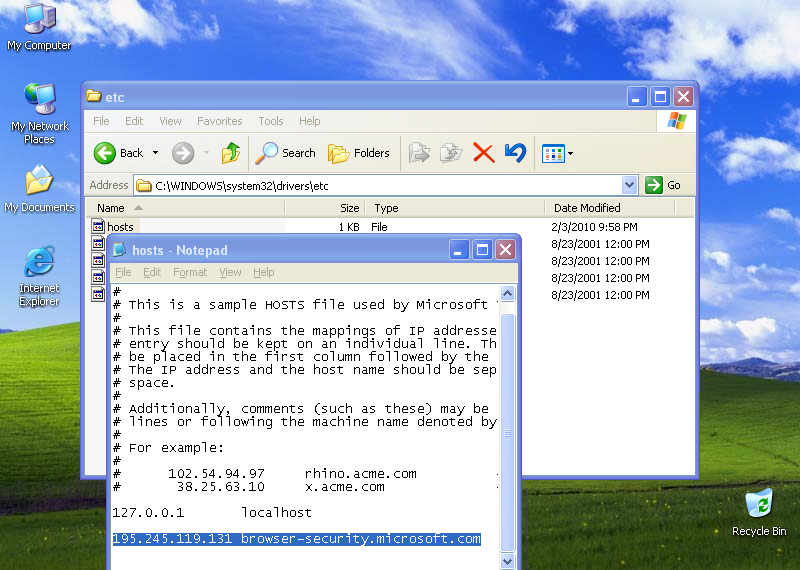Click the hosts file icon

pyautogui.click(x=98, y=226)
